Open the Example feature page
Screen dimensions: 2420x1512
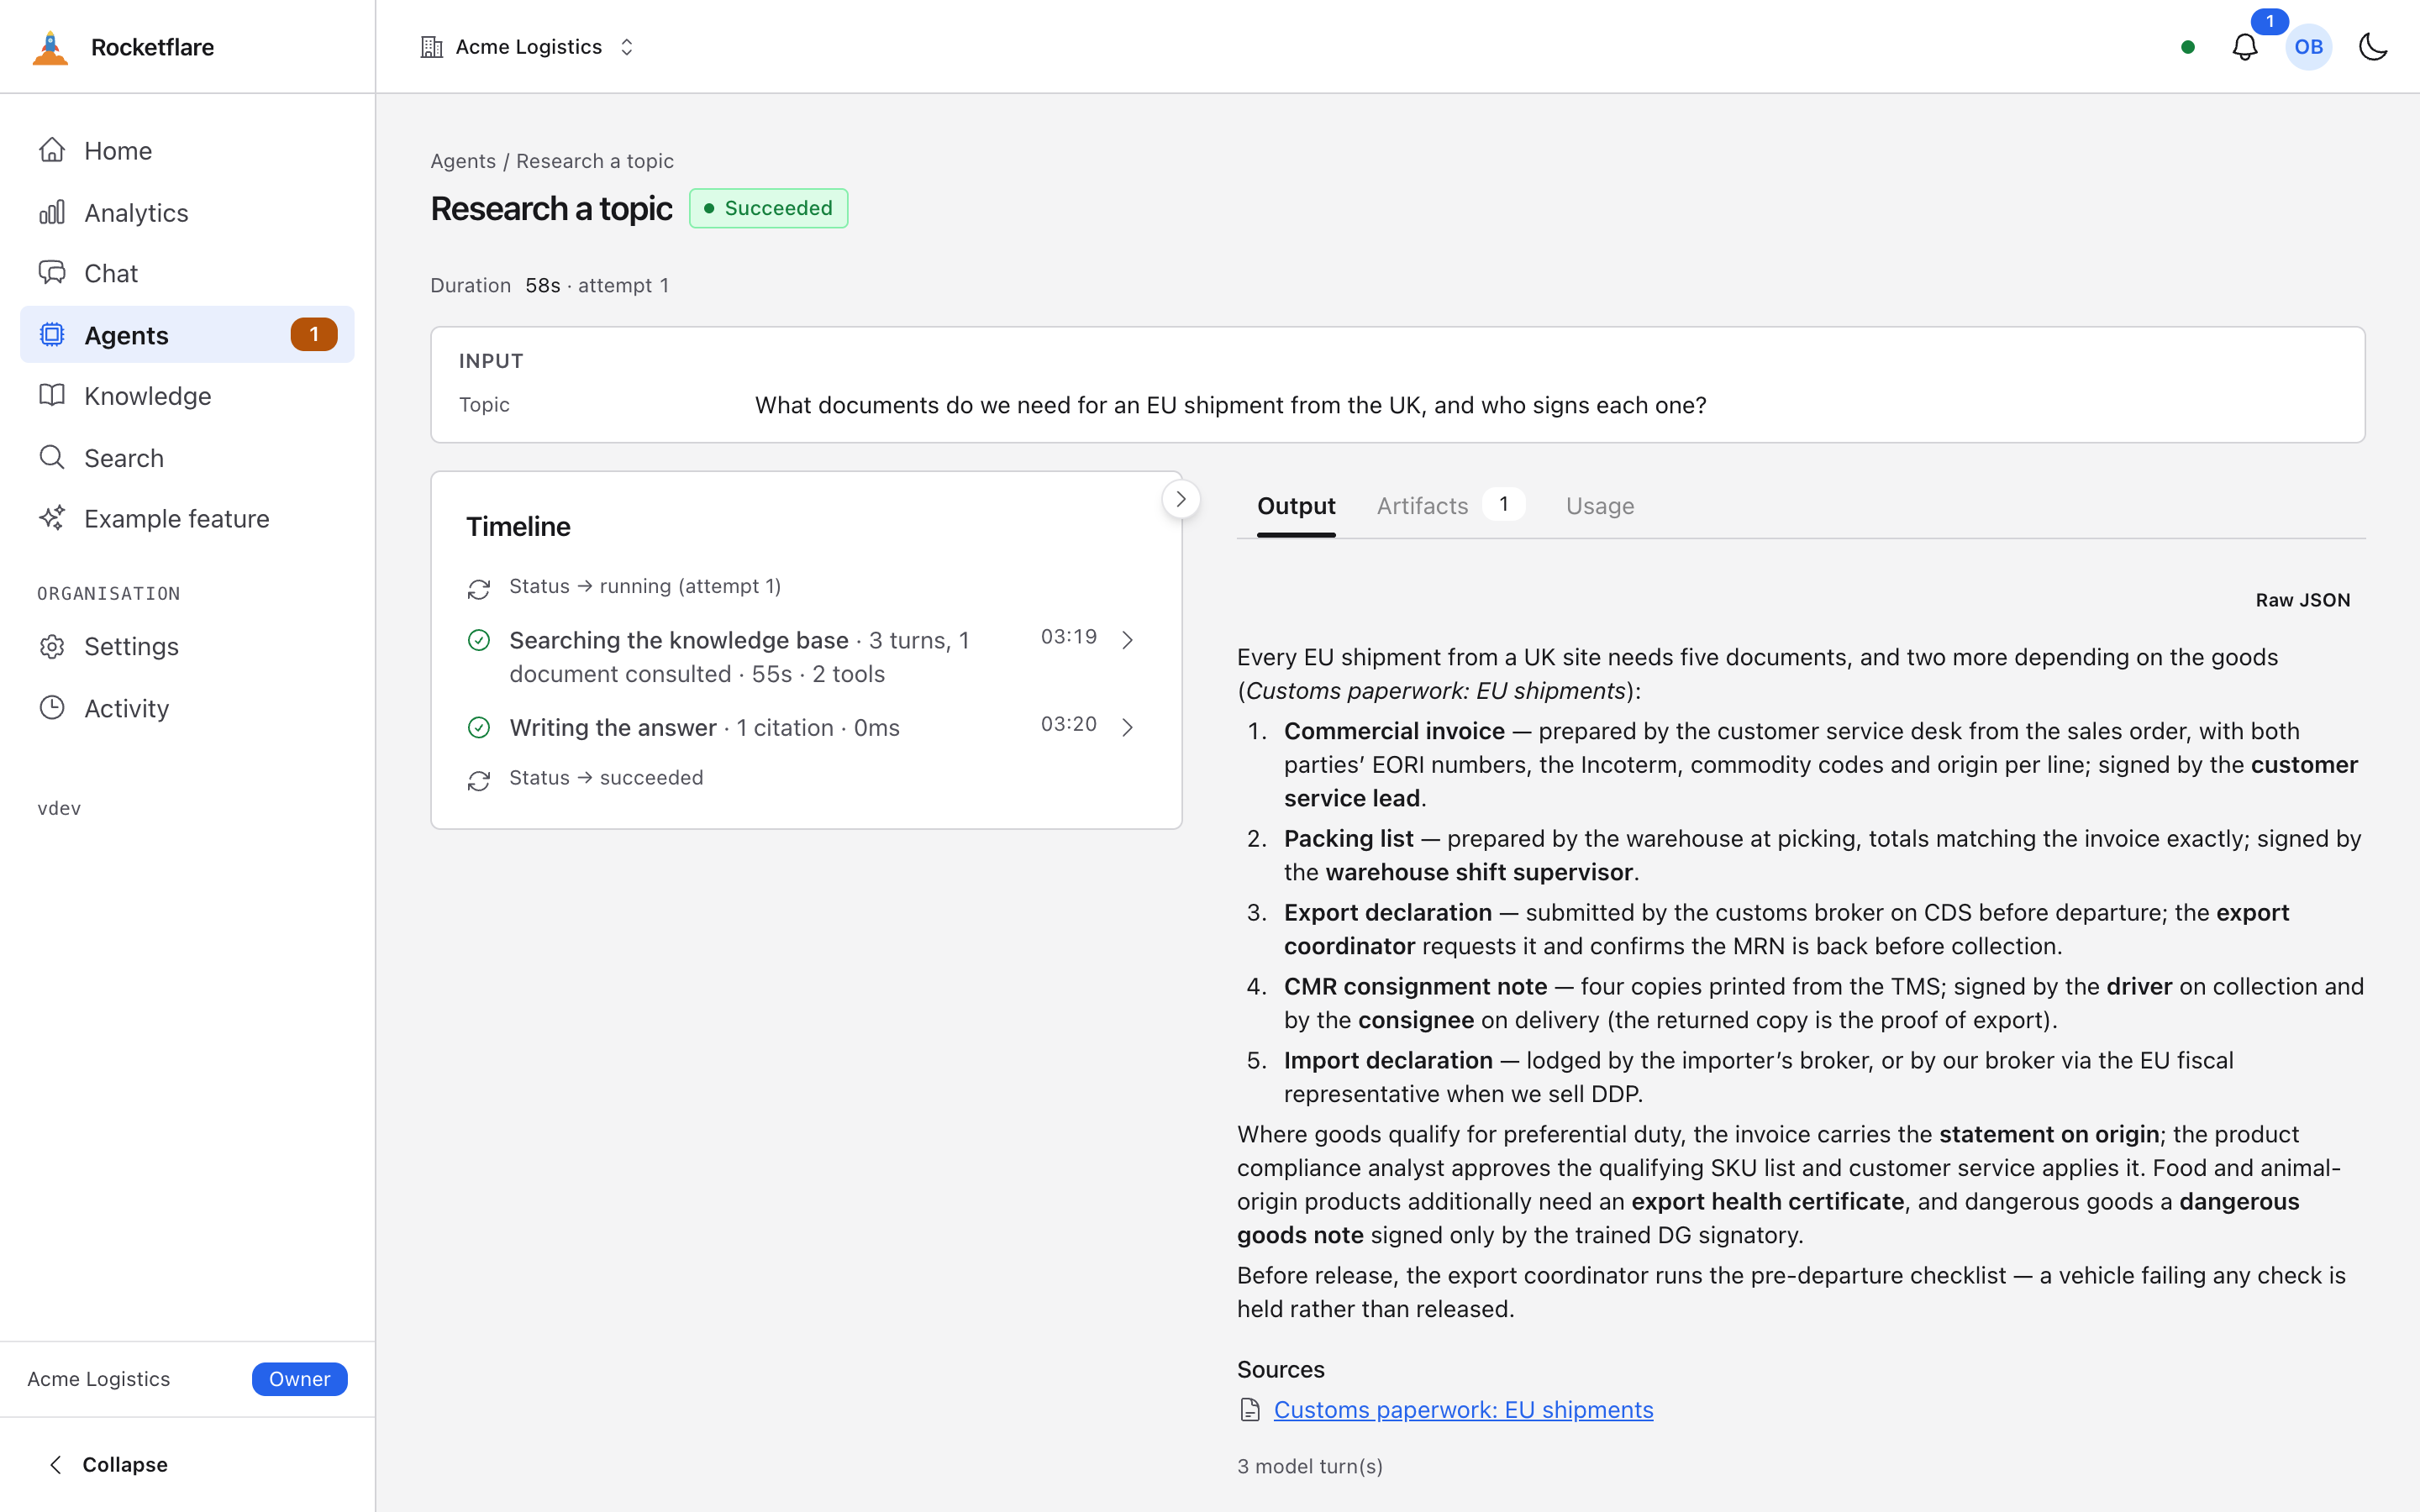click(187, 519)
